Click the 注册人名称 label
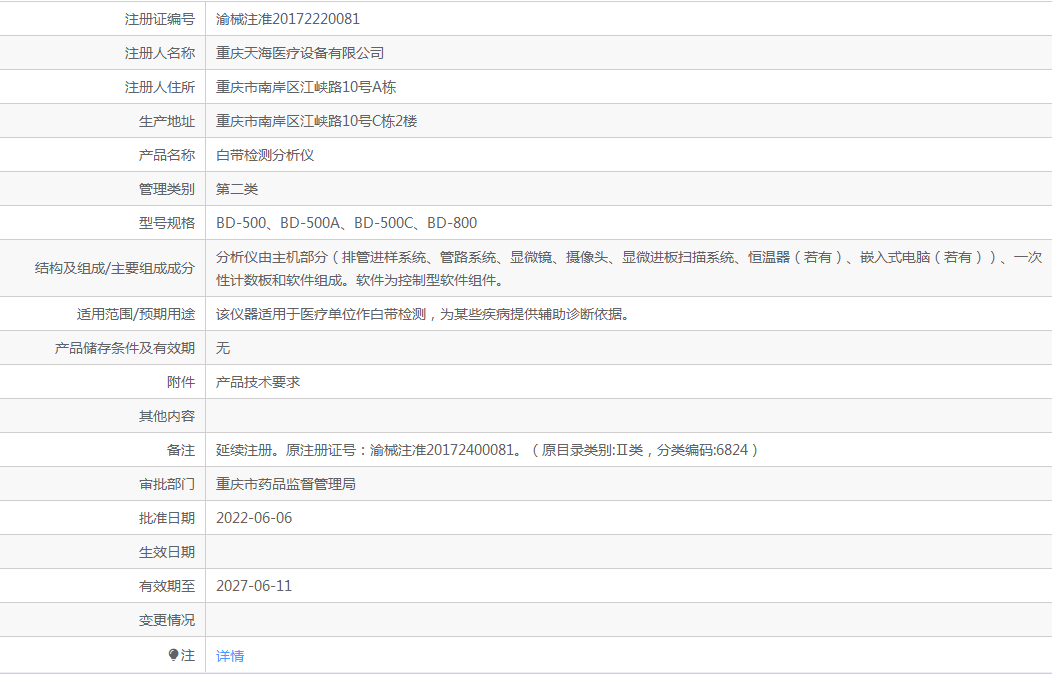 [160, 53]
